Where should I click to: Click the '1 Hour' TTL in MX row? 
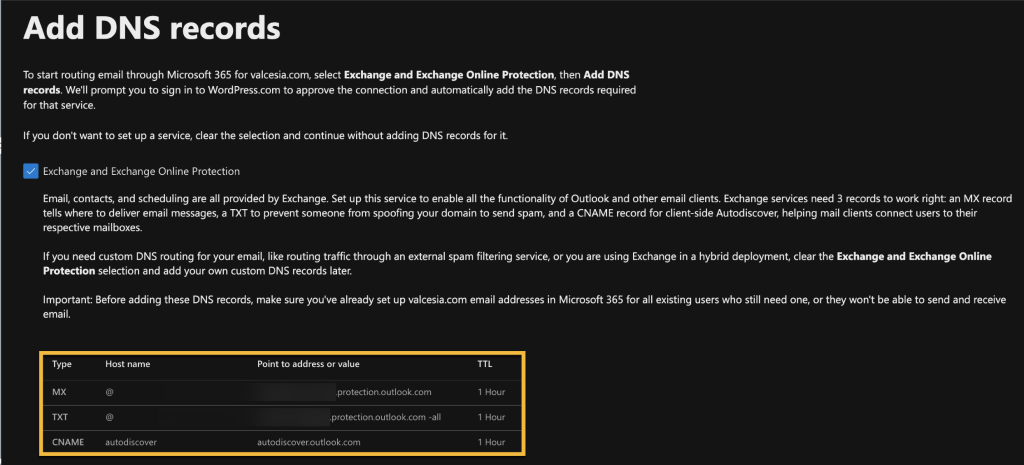(491, 391)
